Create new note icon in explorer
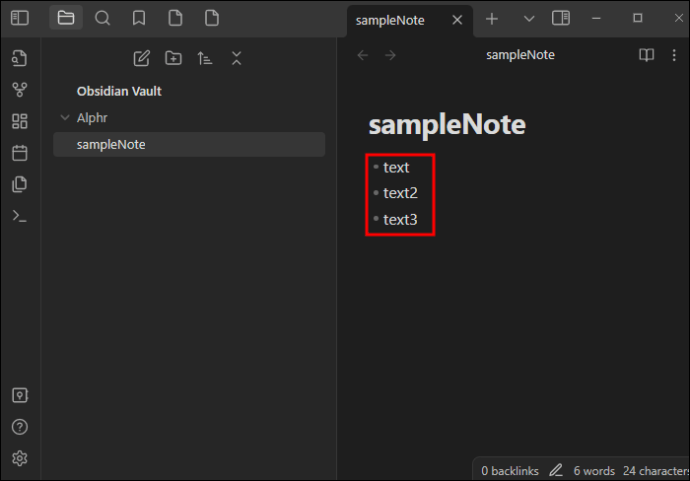Image resolution: width=690 pixels, height=481 pixels. tap(142, 58)
